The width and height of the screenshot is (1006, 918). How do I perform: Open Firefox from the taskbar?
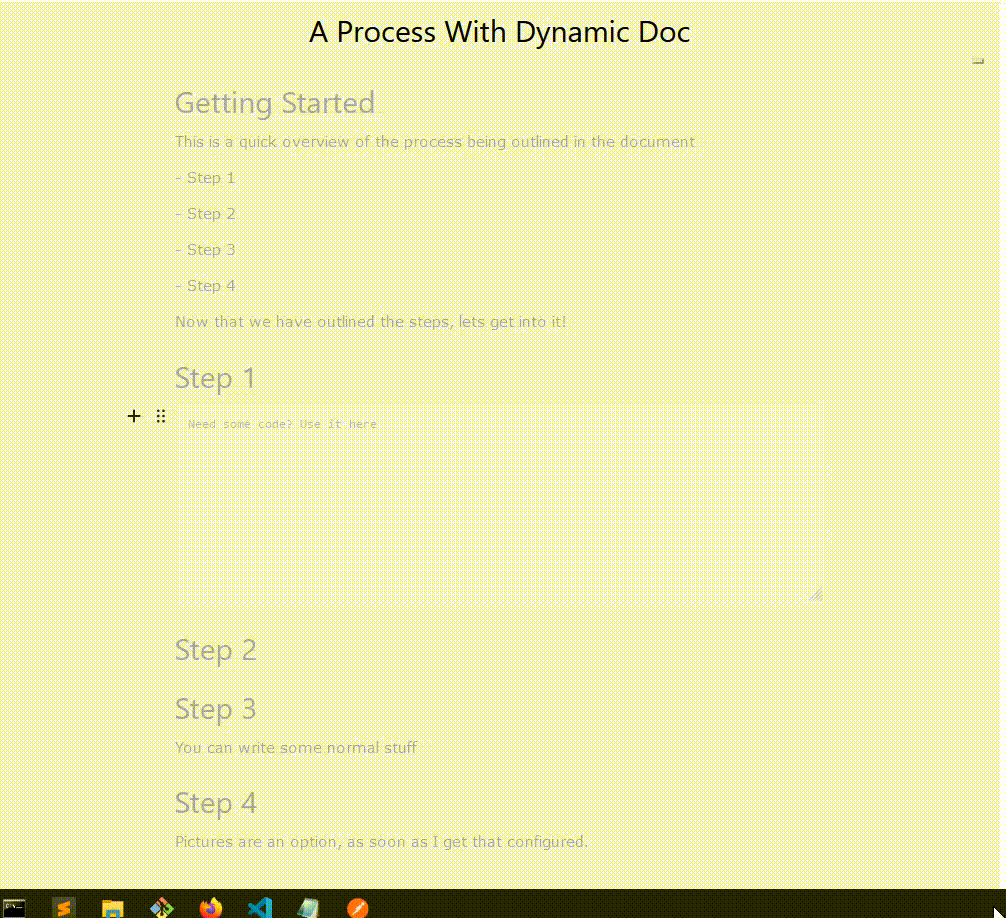coord(209,908)
